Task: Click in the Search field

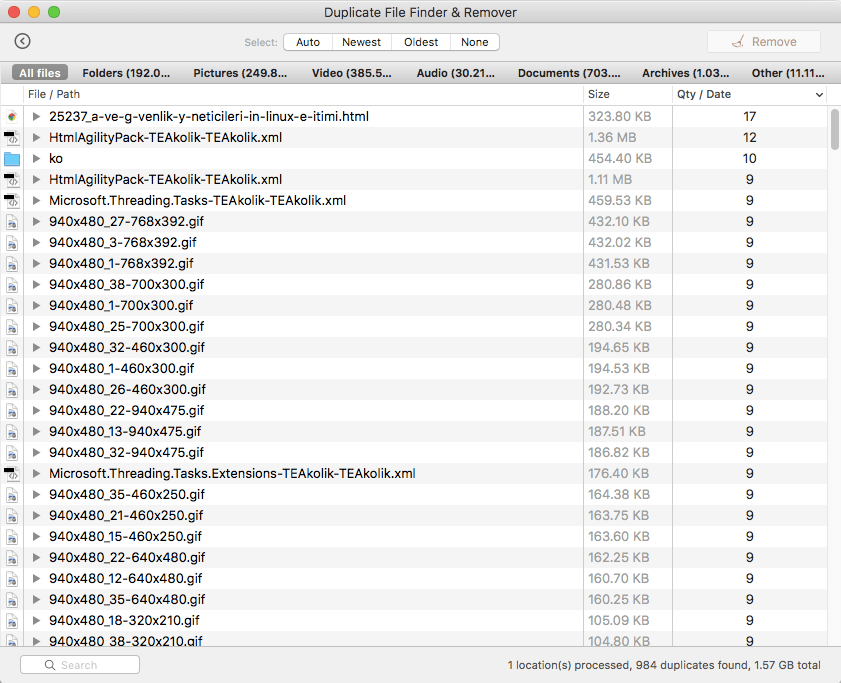Action: (80, 665)
